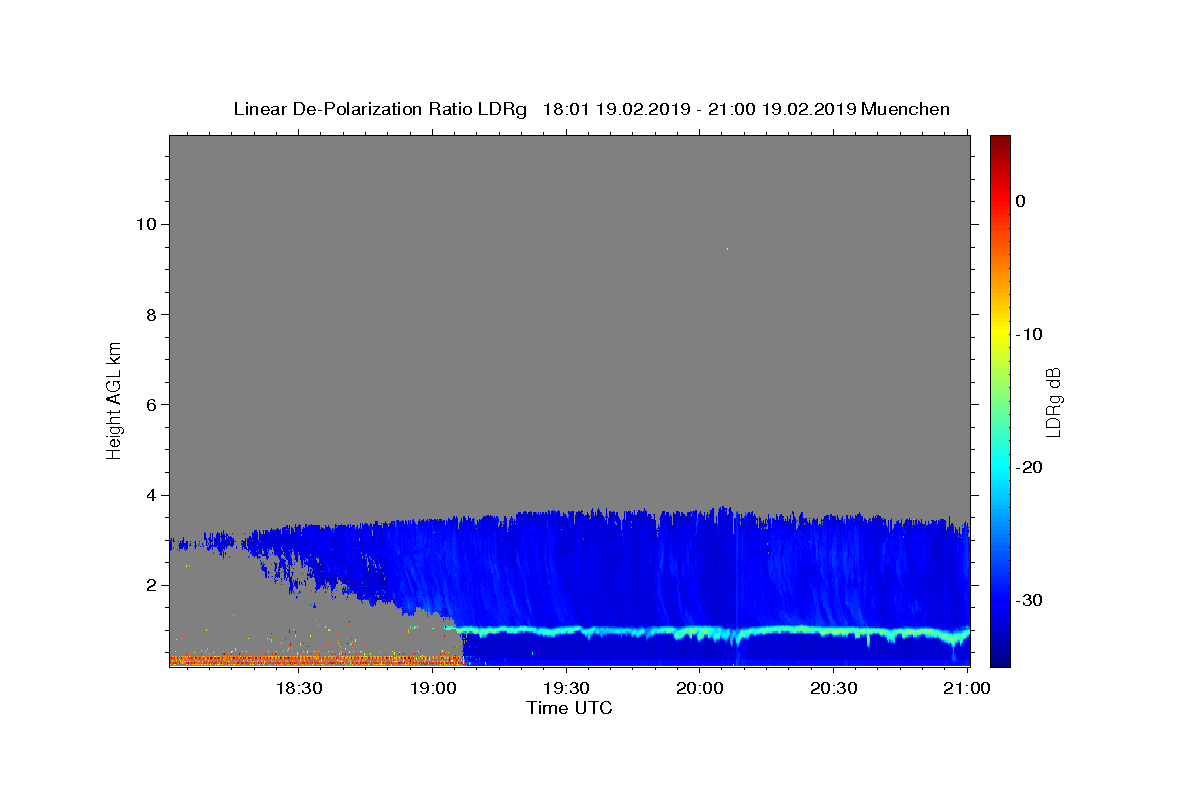Click the start date "18:01 19.02.2019" in title
This screenshot has height=800, width=1200.
click(x=616, y=109)
